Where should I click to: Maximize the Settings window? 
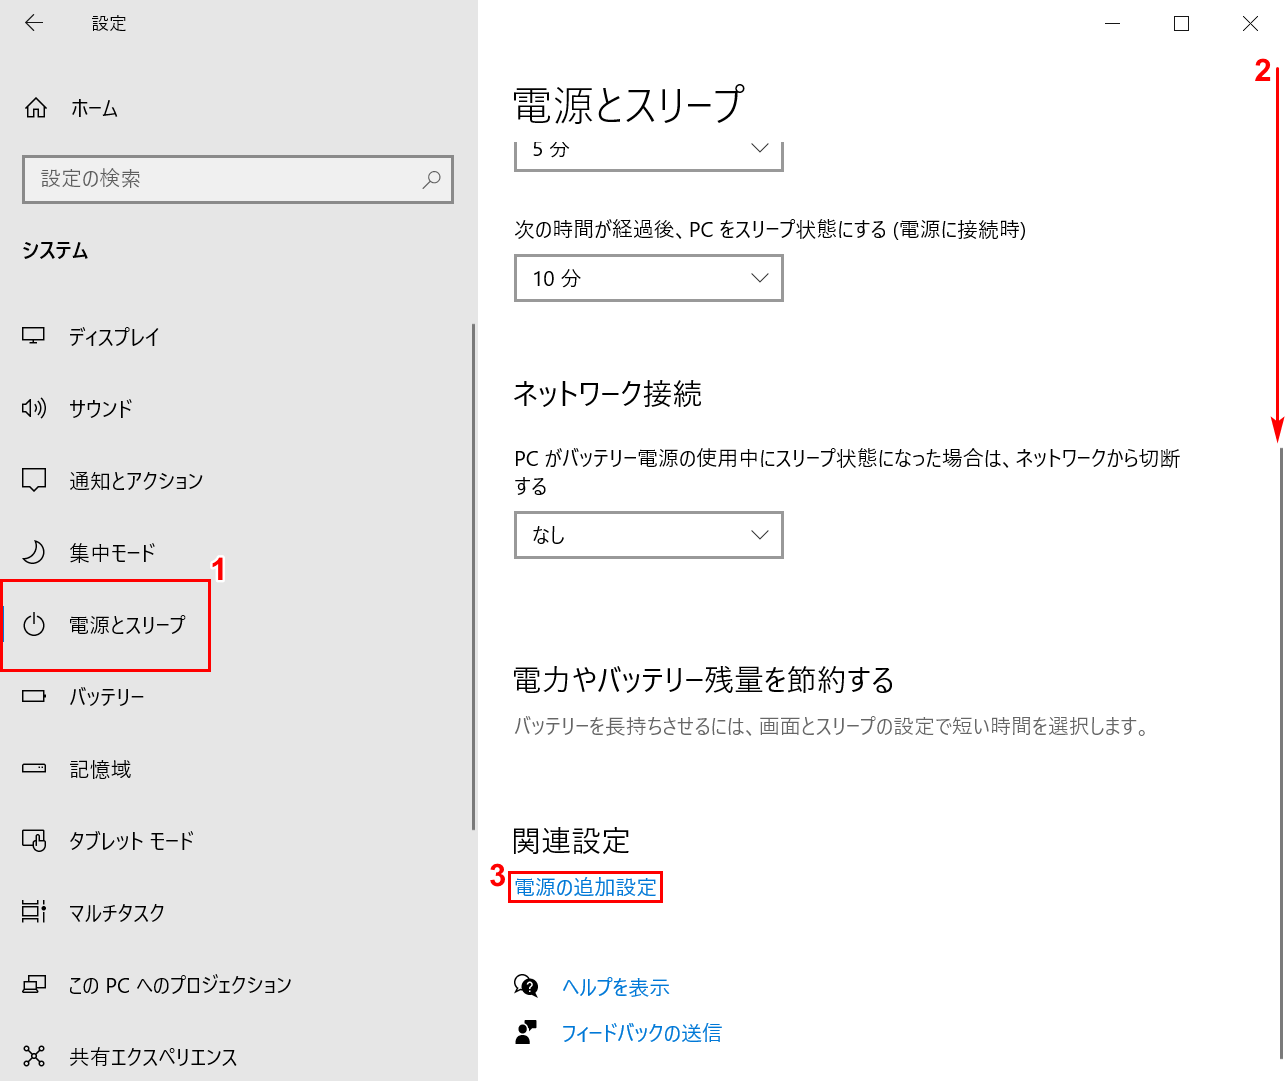tap(1181, 23)
